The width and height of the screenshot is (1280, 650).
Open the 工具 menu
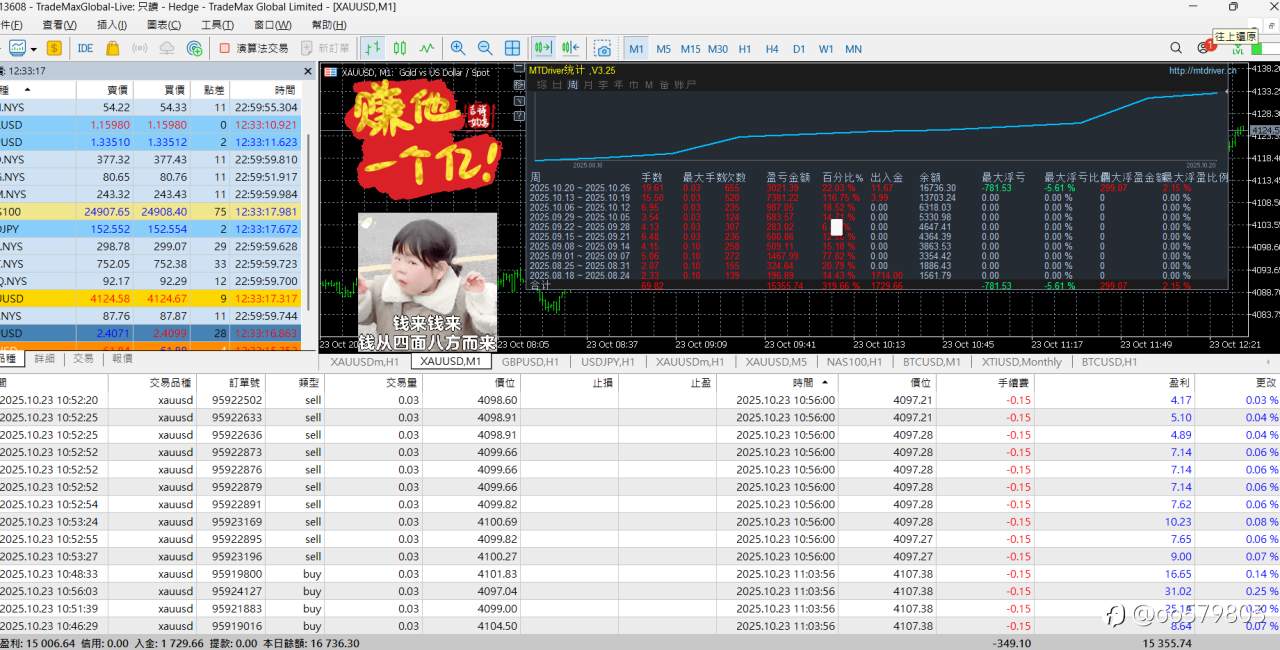pos(216,25)
